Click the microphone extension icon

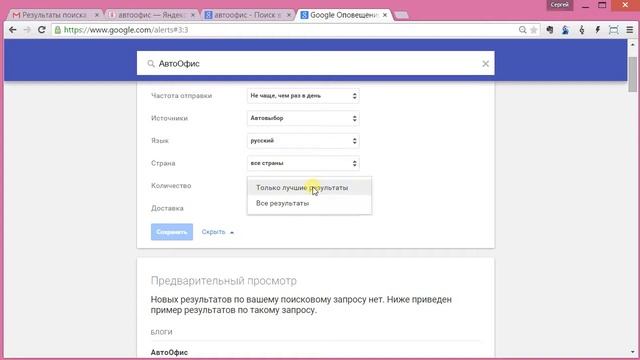click(x=582, y=30)
